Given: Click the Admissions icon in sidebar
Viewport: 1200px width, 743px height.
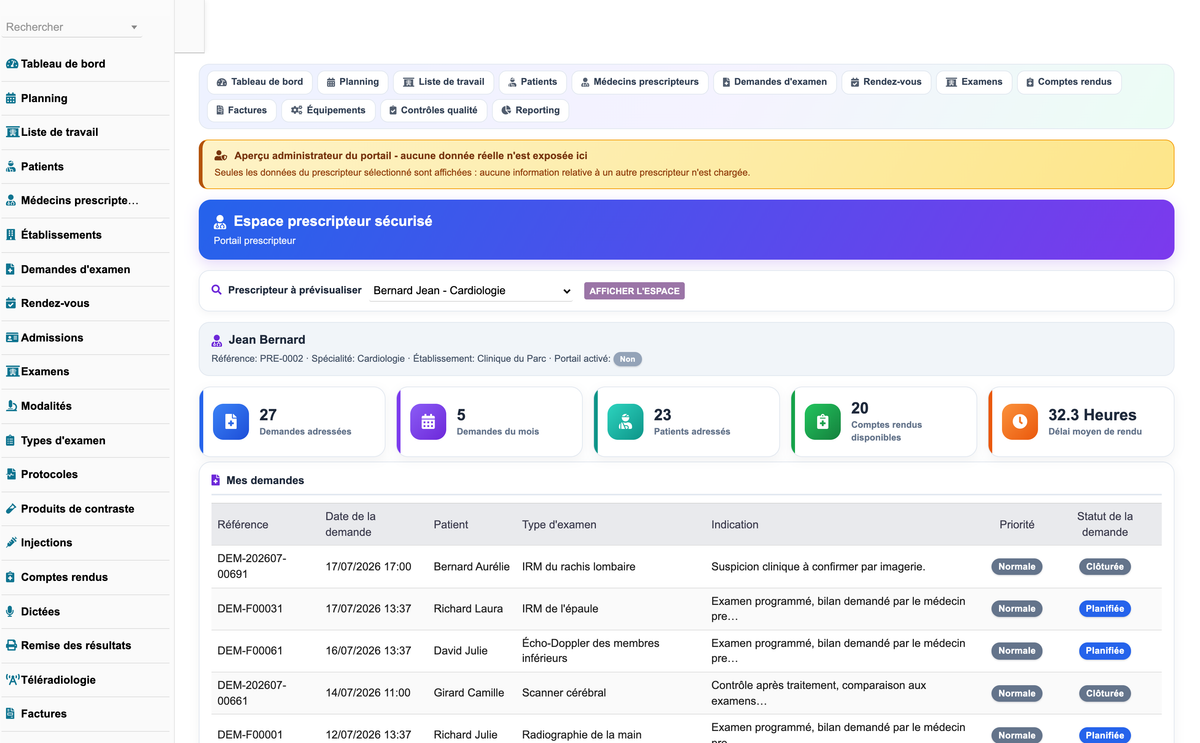Looking at the screenshot, I should coord(12,338).
